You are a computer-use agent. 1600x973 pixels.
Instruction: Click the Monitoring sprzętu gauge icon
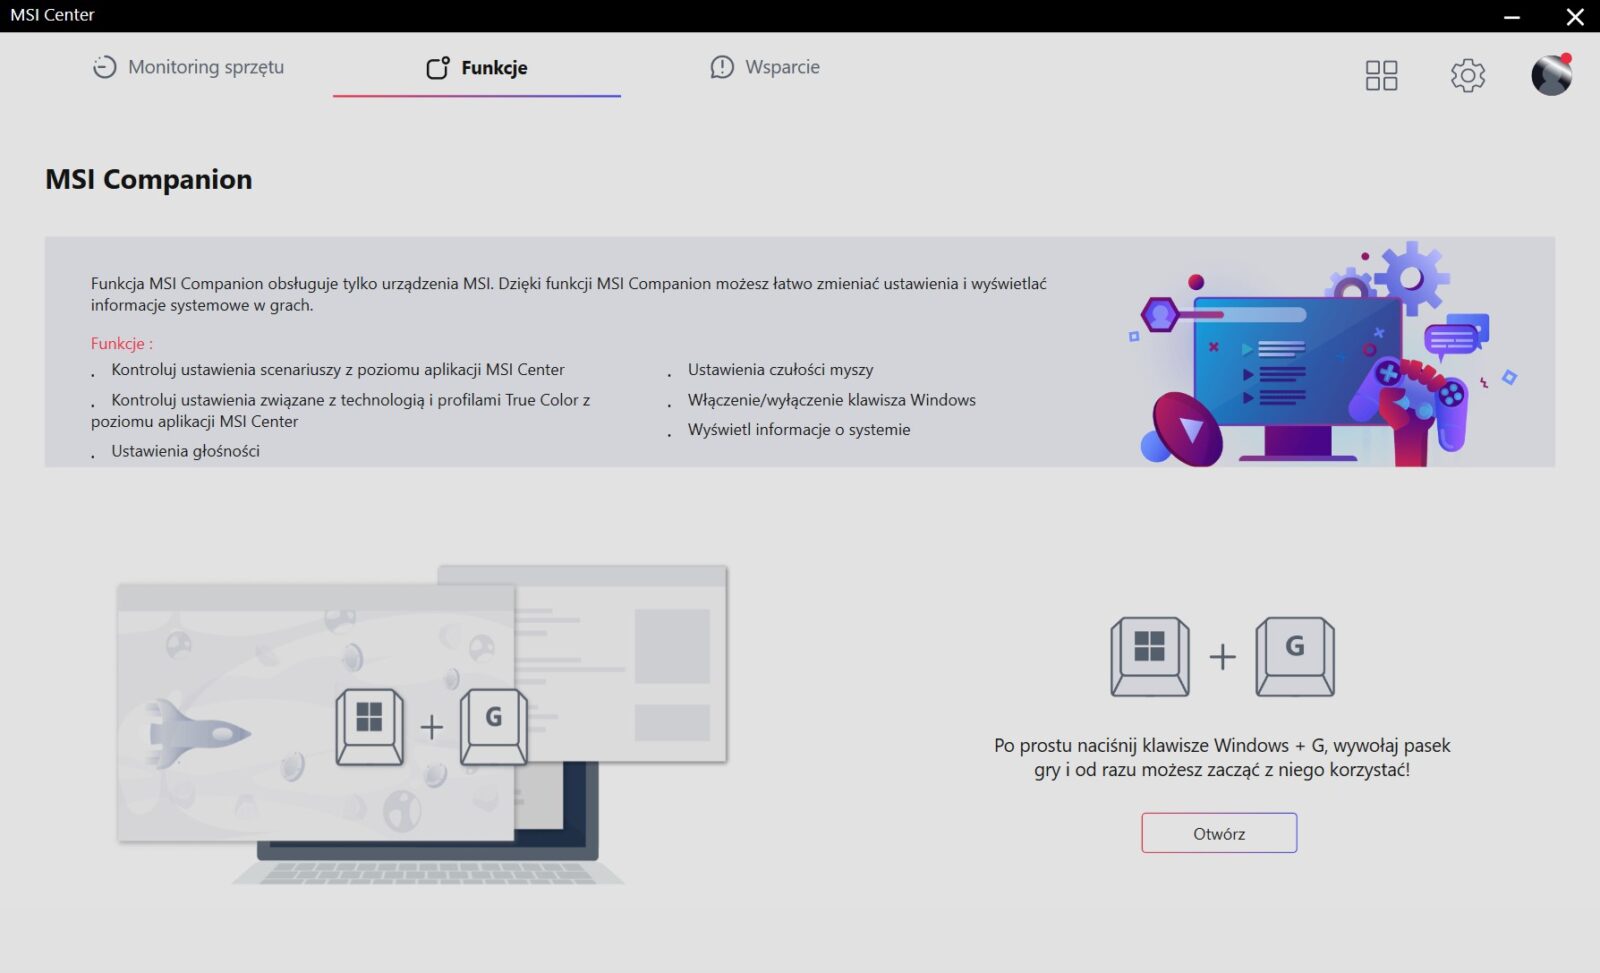[x=104, y=67]
